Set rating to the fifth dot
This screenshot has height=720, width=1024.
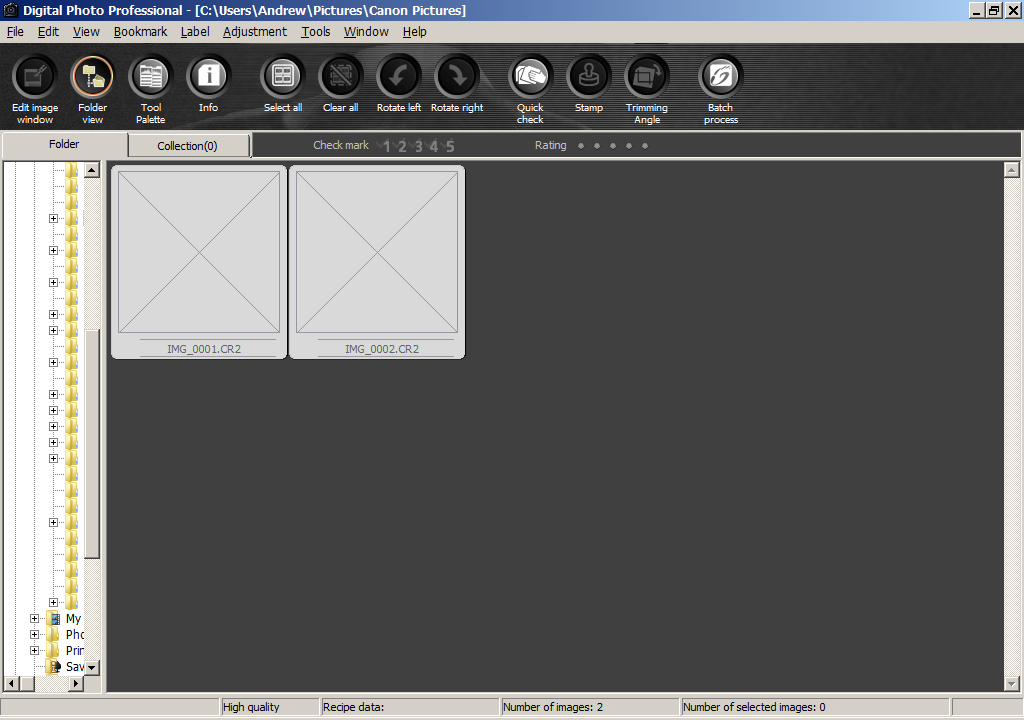[x=645, y=146]
